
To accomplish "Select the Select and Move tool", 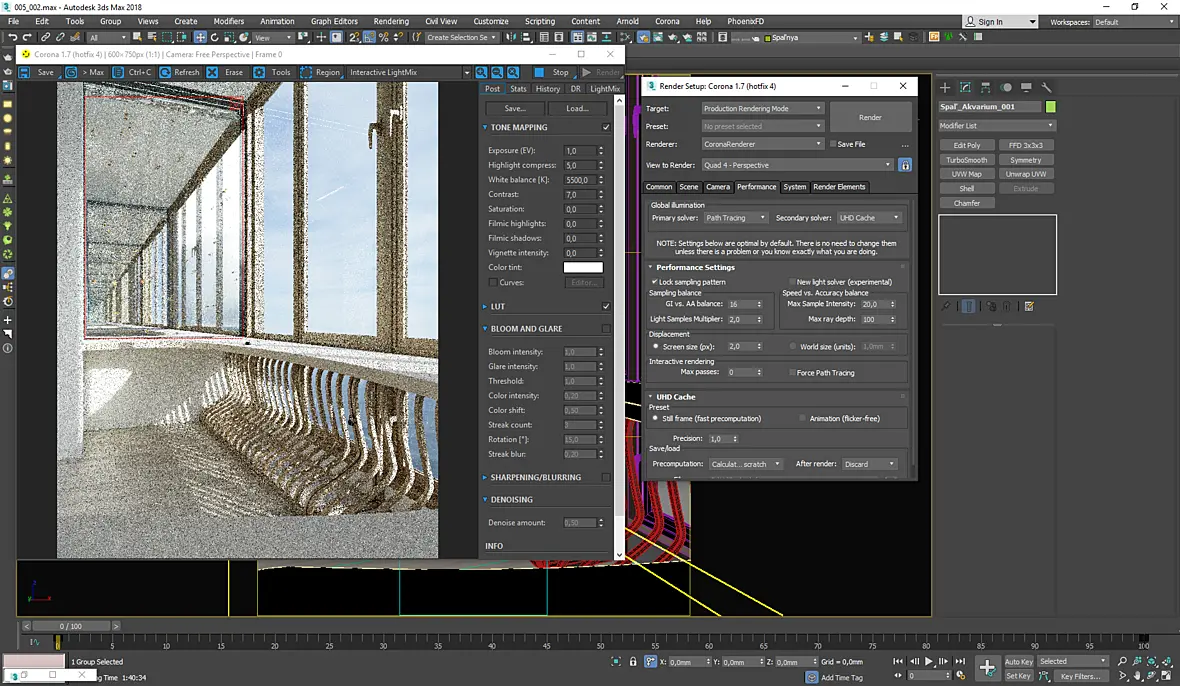I will 200,37.
